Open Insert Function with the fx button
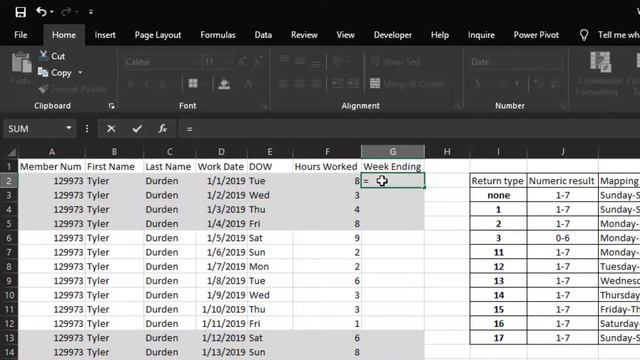The image size is (640, 360). (162, 129)
